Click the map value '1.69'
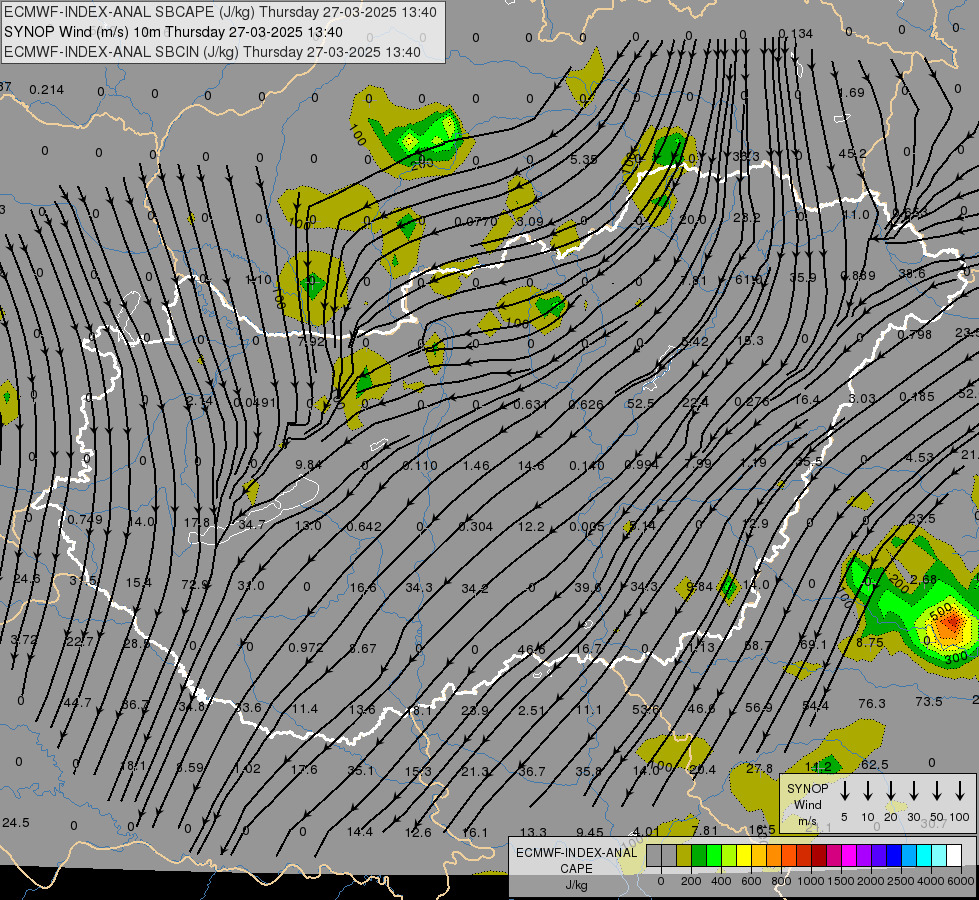979x900 pixels. point(852,93)
